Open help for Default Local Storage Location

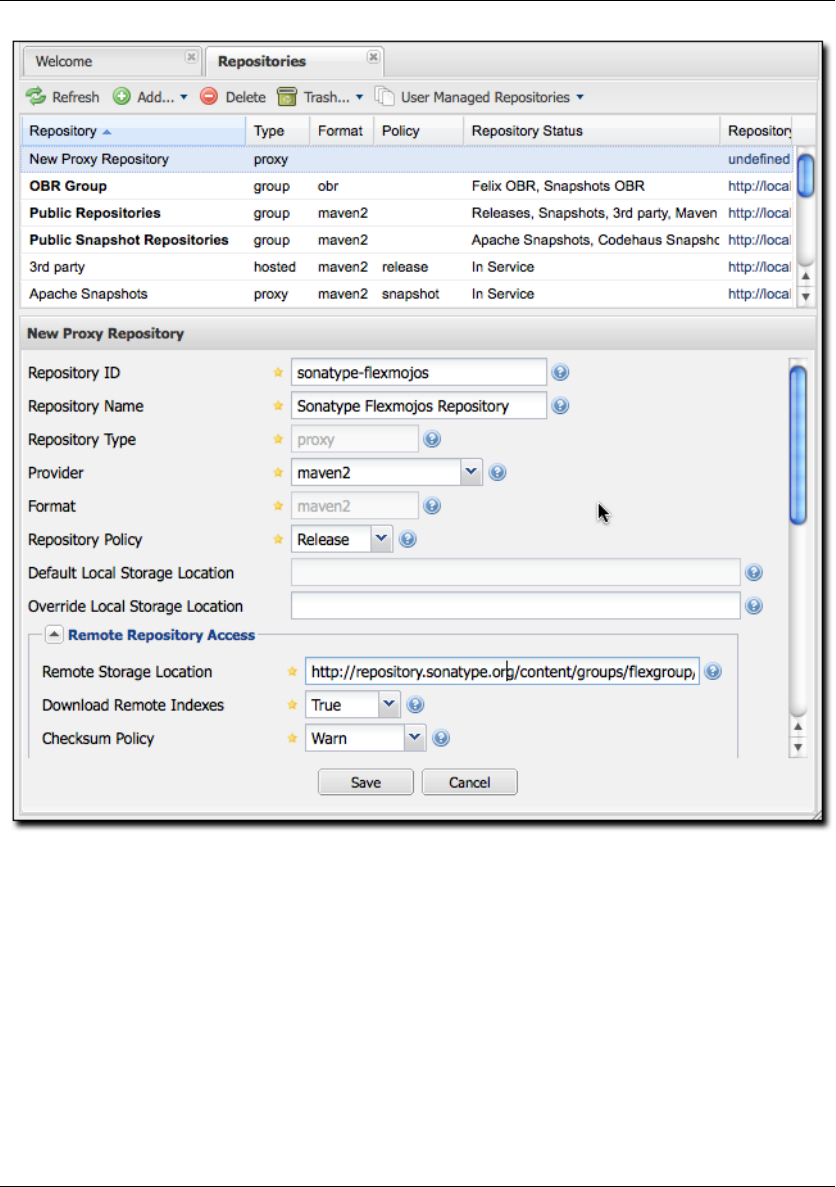click(753, 572)
